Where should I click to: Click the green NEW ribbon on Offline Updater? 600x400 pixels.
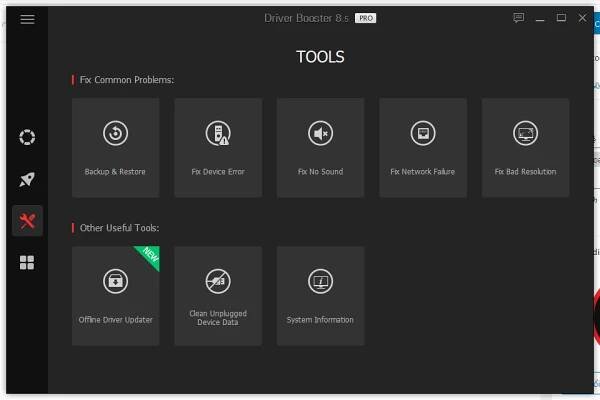pos(149,256)
